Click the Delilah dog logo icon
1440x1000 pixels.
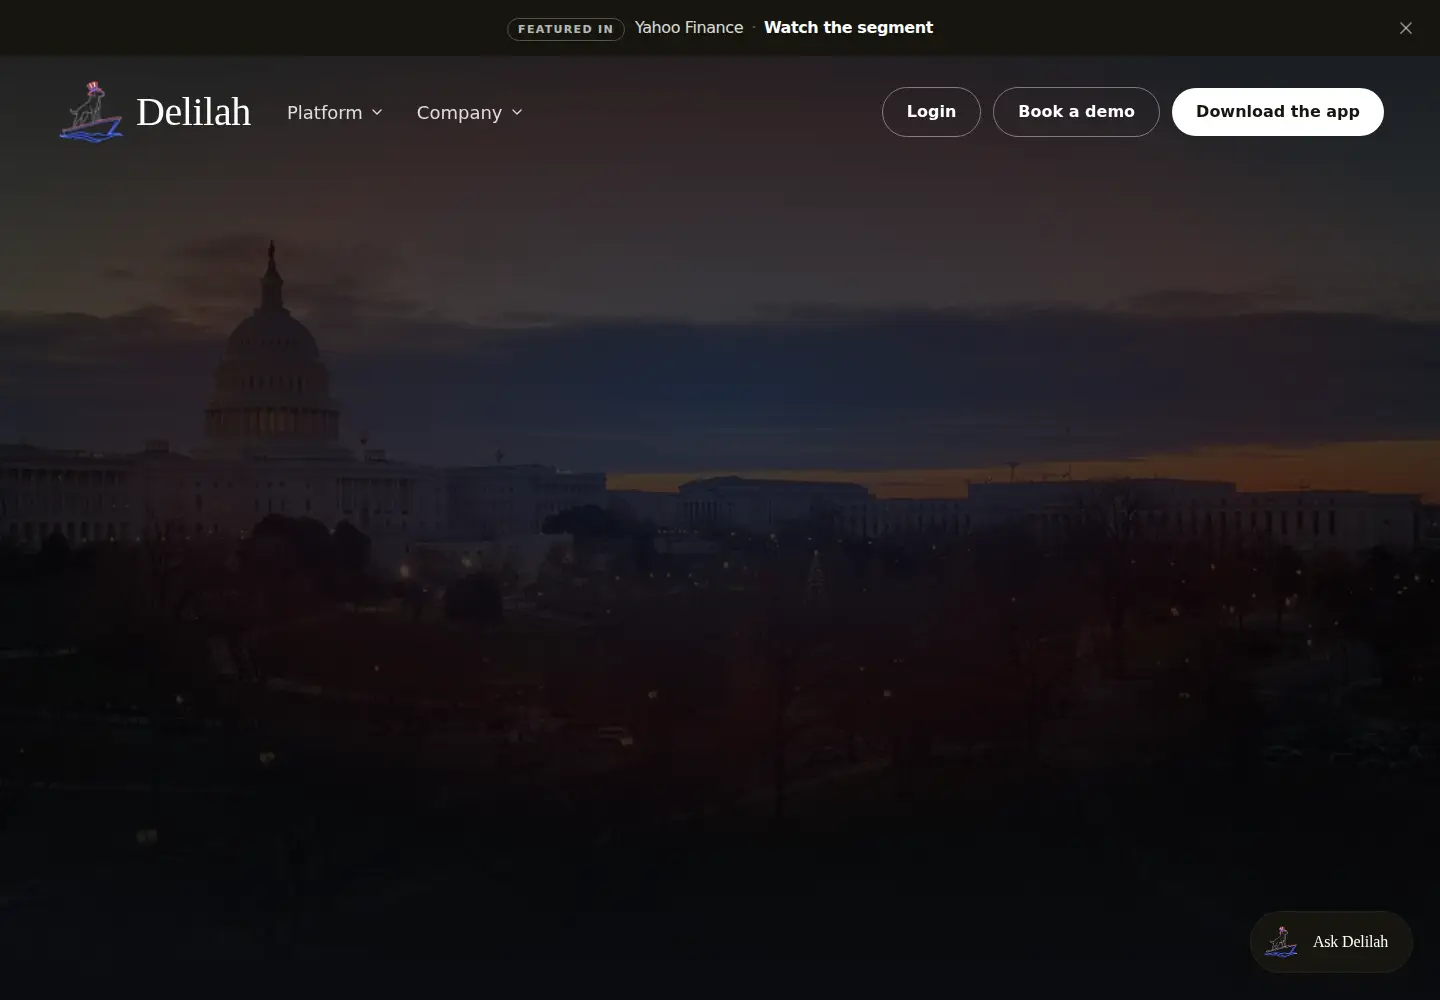(91, 111)
